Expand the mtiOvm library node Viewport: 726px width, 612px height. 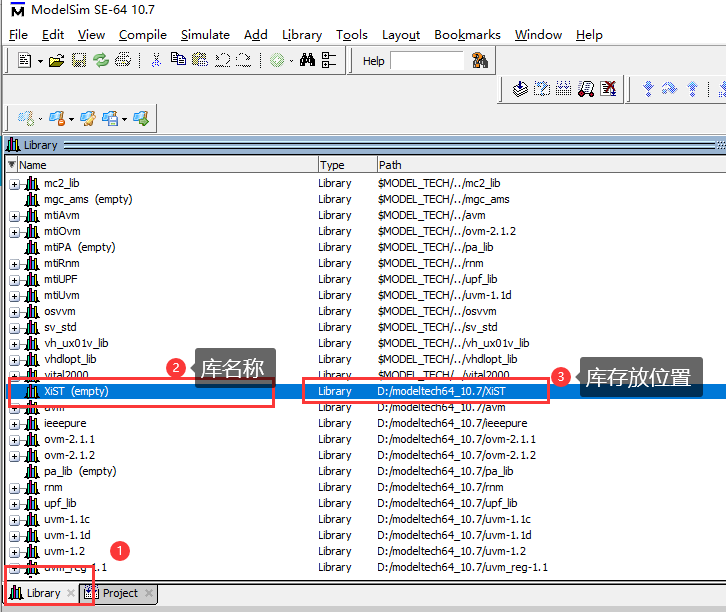pos(14,232)
